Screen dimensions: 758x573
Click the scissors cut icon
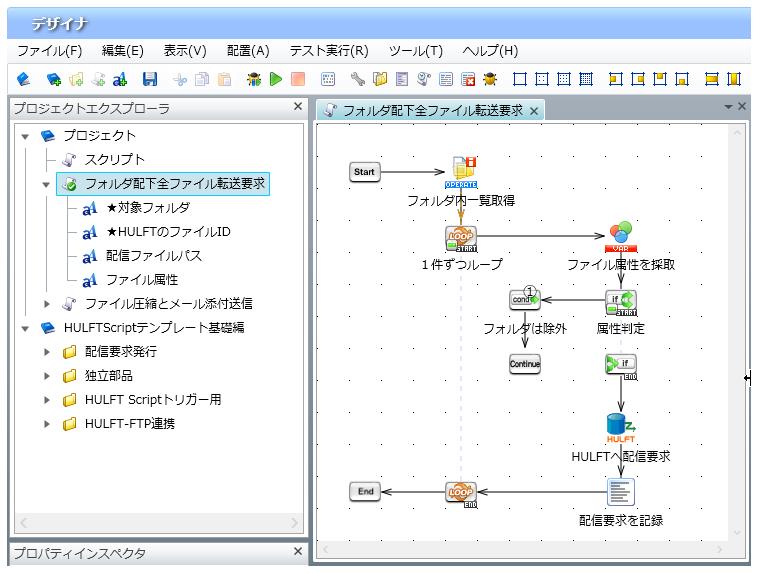tap(180, 79)
